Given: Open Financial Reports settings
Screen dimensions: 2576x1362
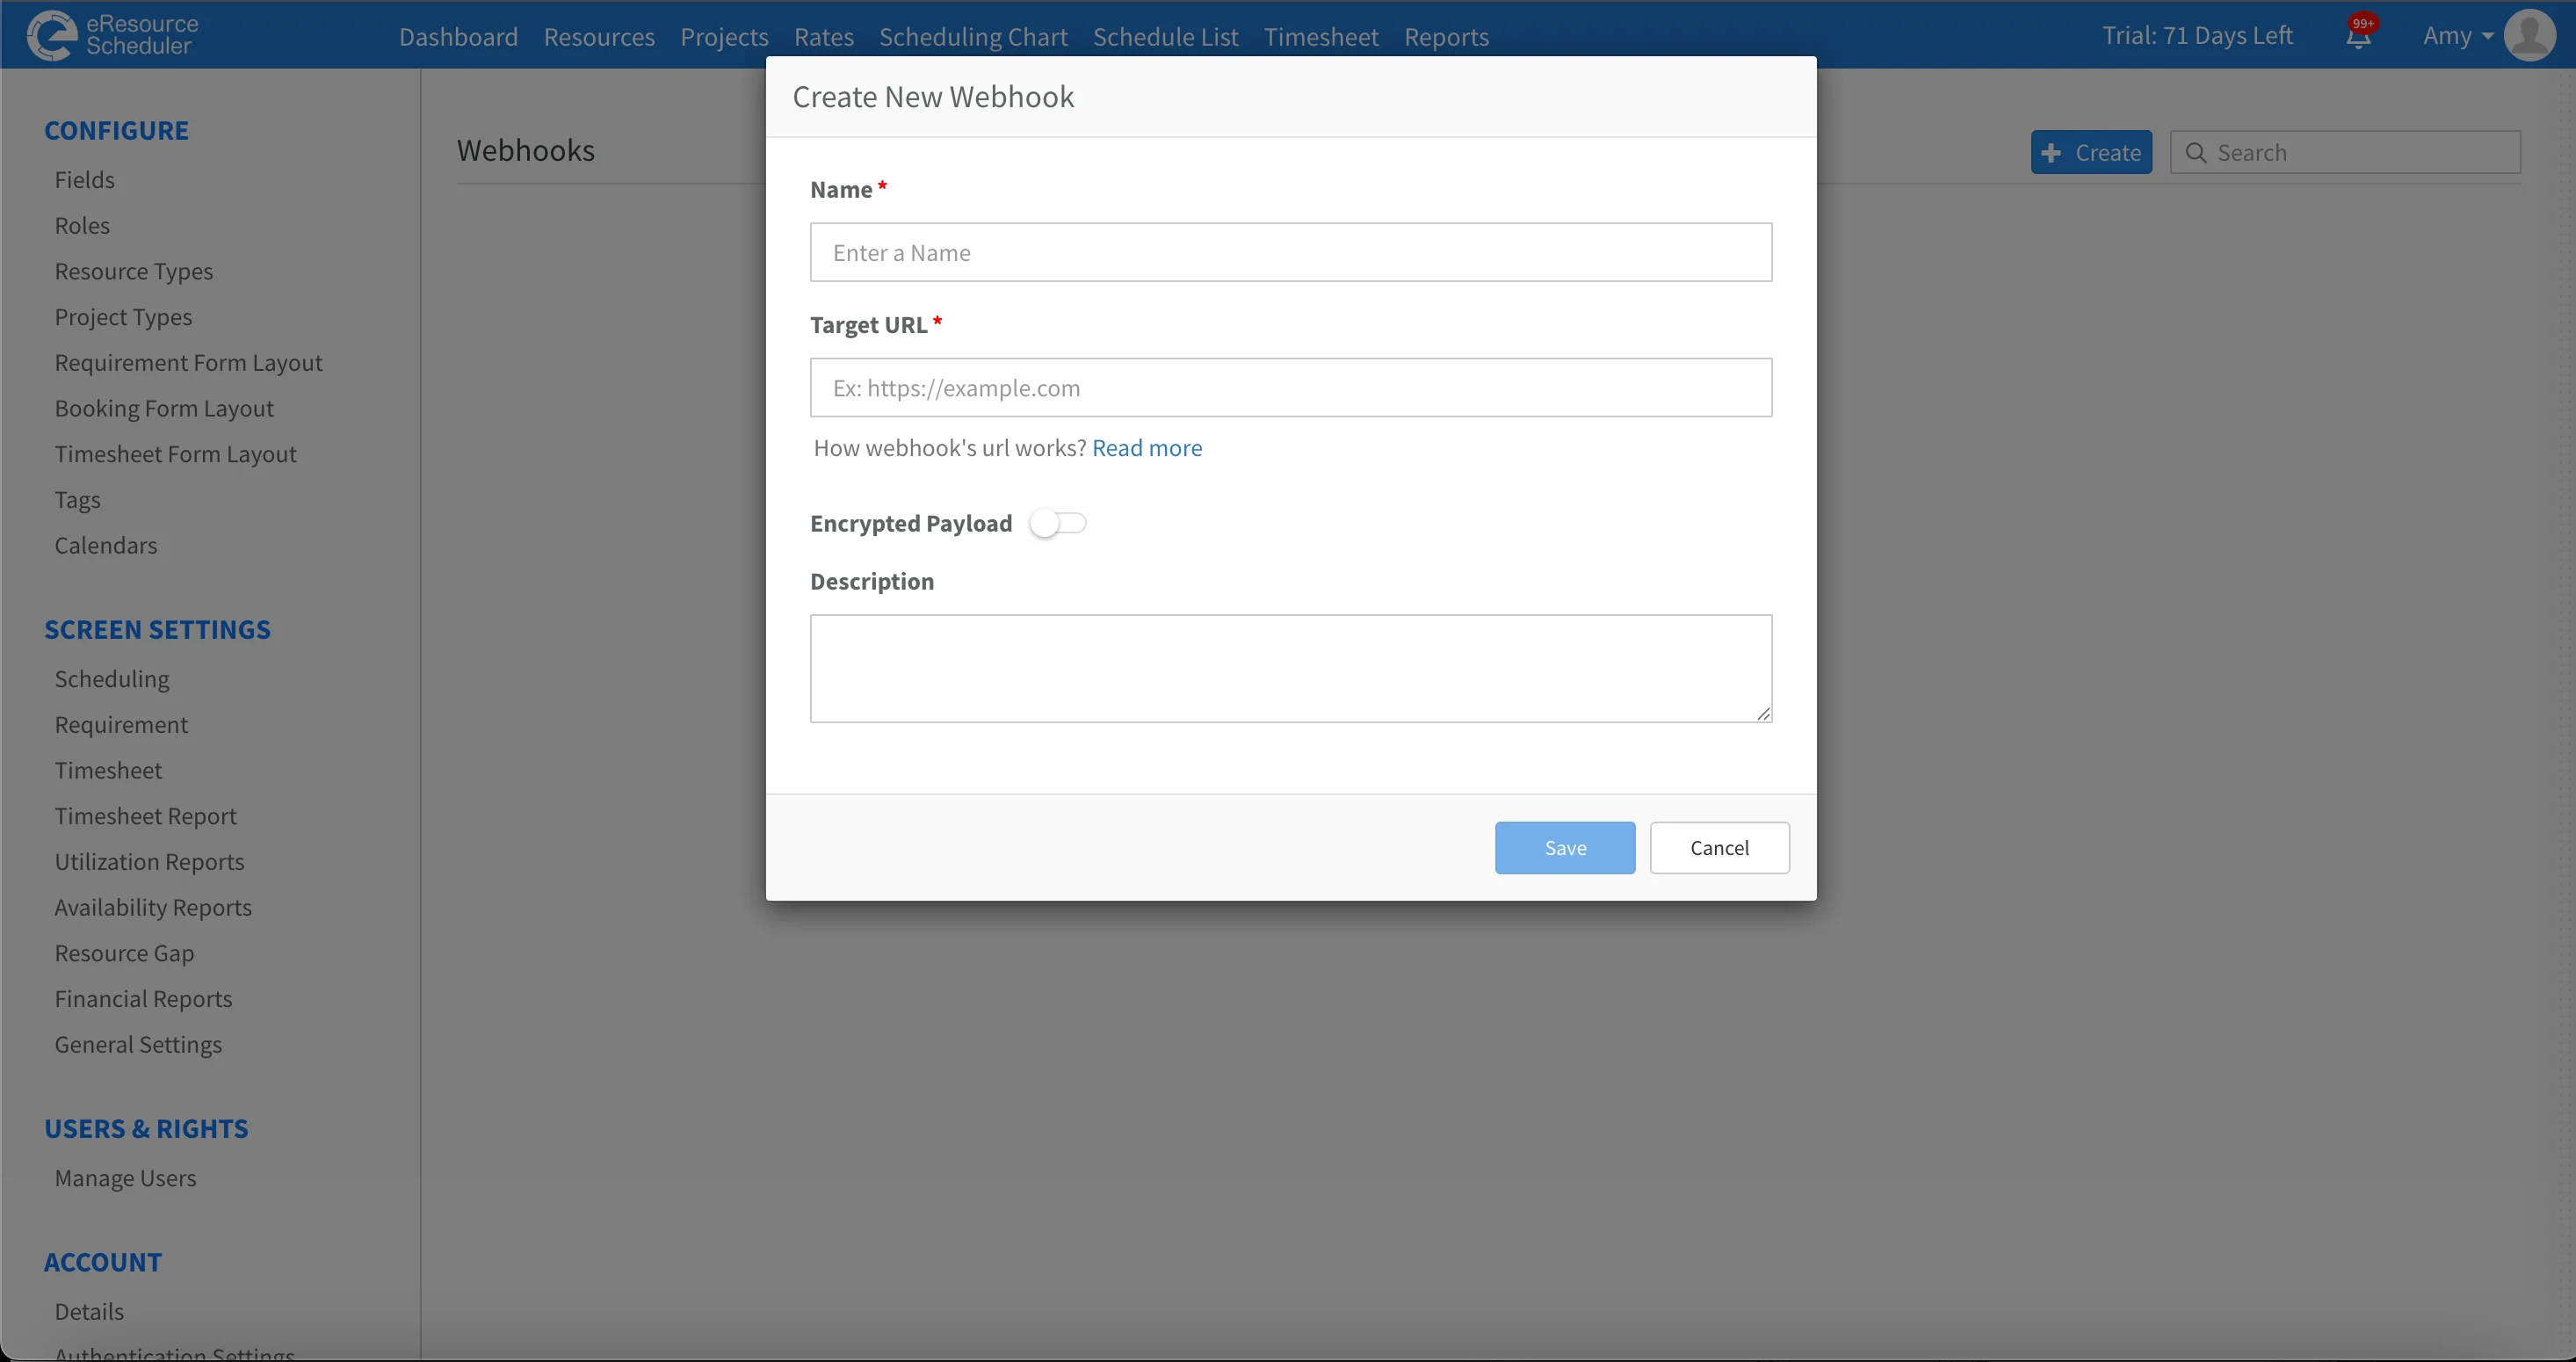Looking at the screenshot, I should point(143,998).
